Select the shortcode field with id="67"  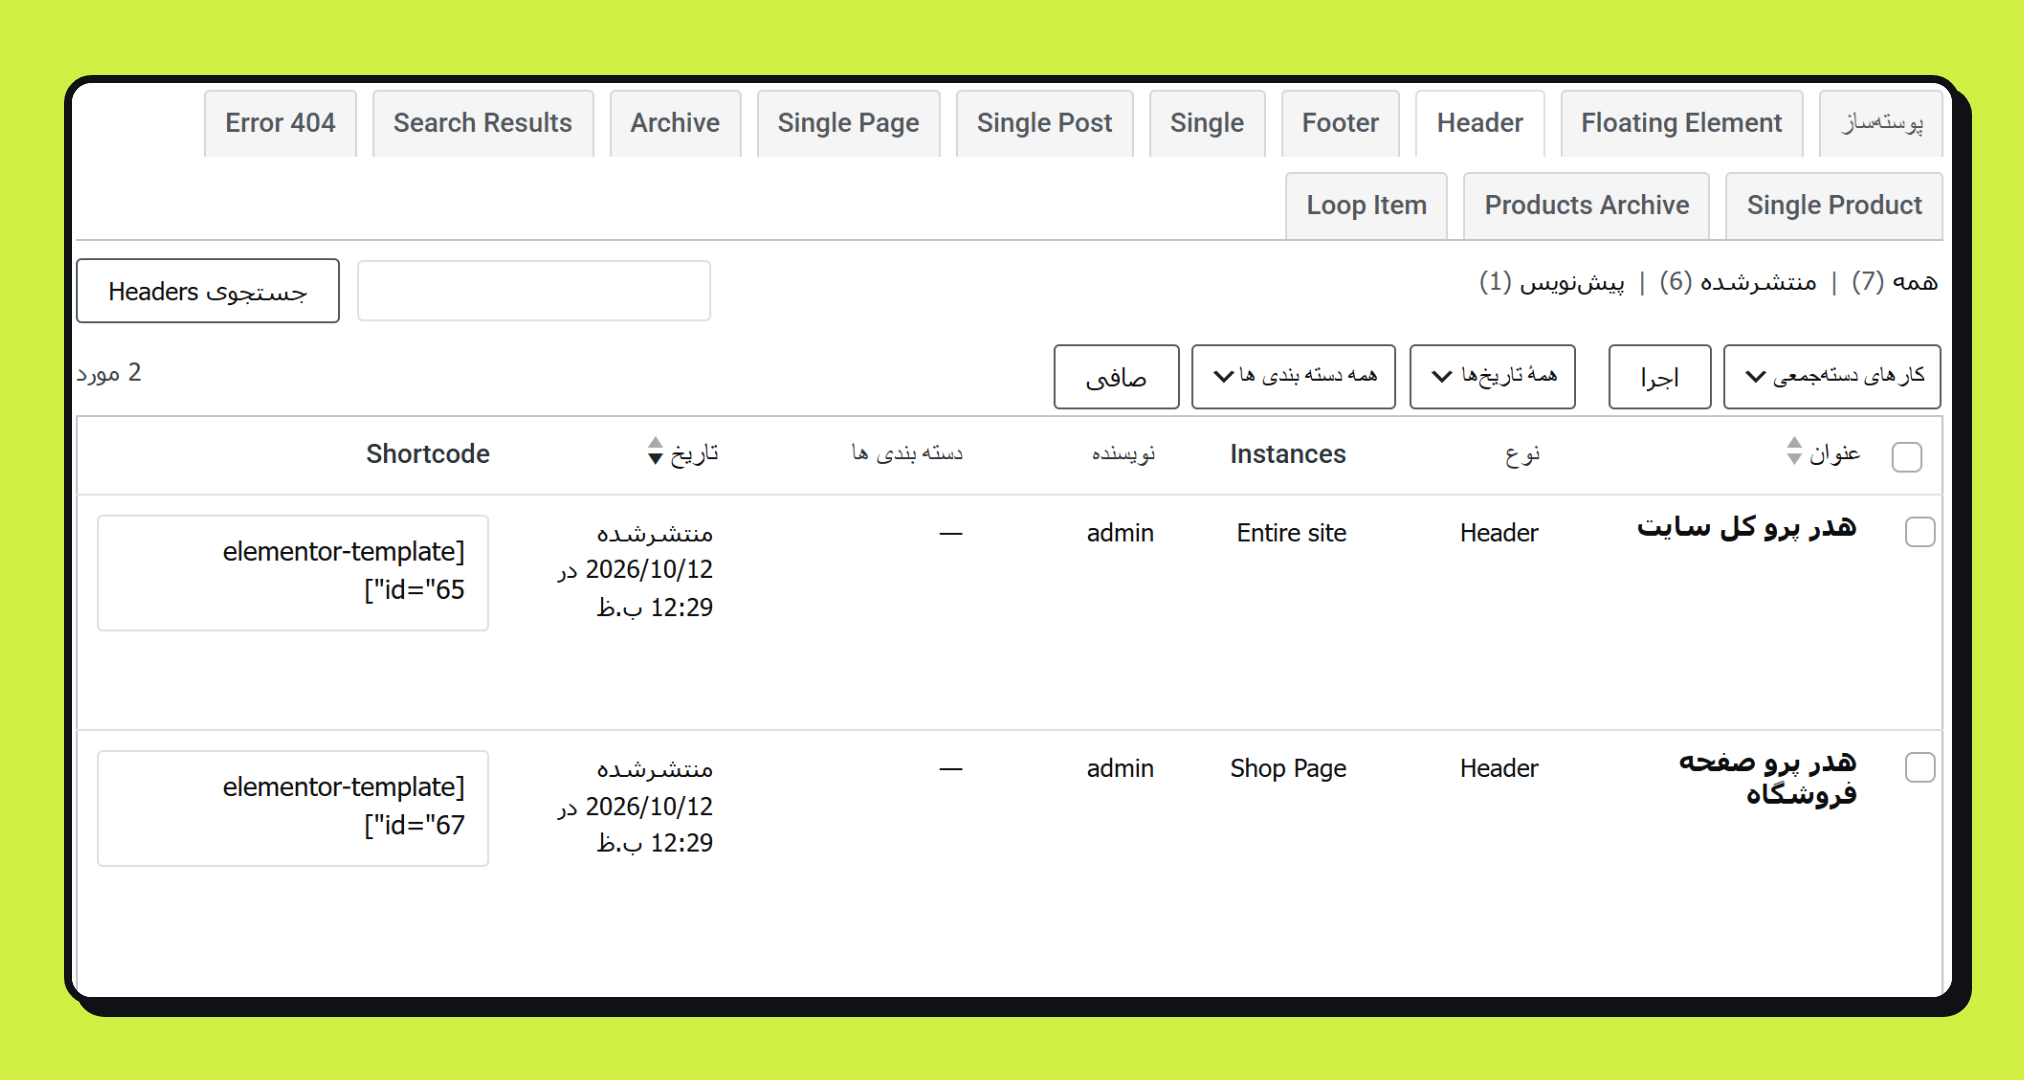pos(293,808)
